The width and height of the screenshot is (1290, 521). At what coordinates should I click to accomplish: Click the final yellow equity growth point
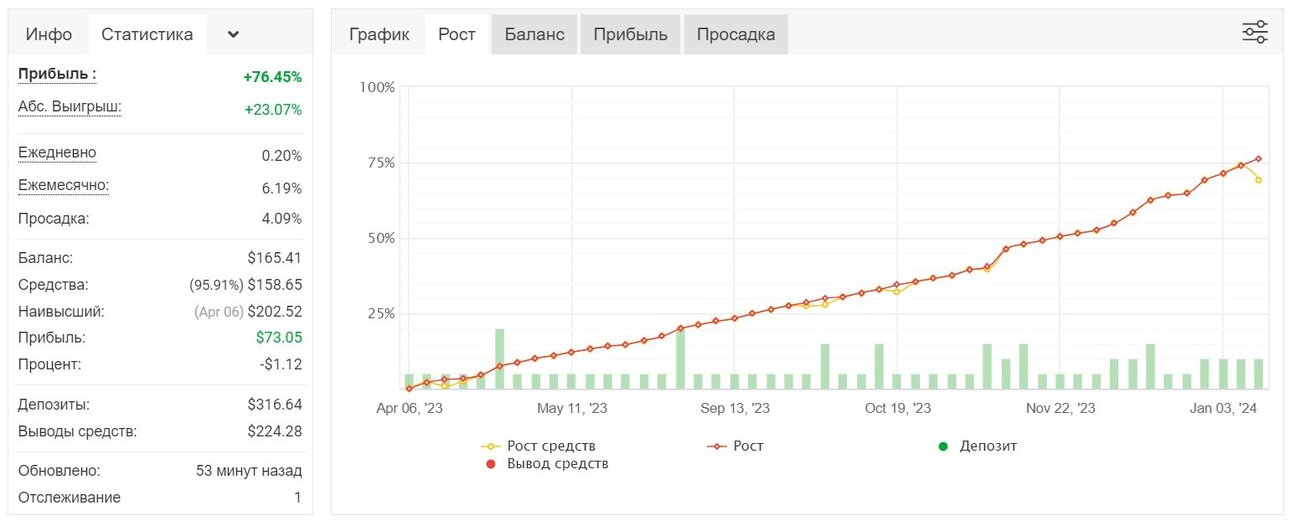(1258, 180)
